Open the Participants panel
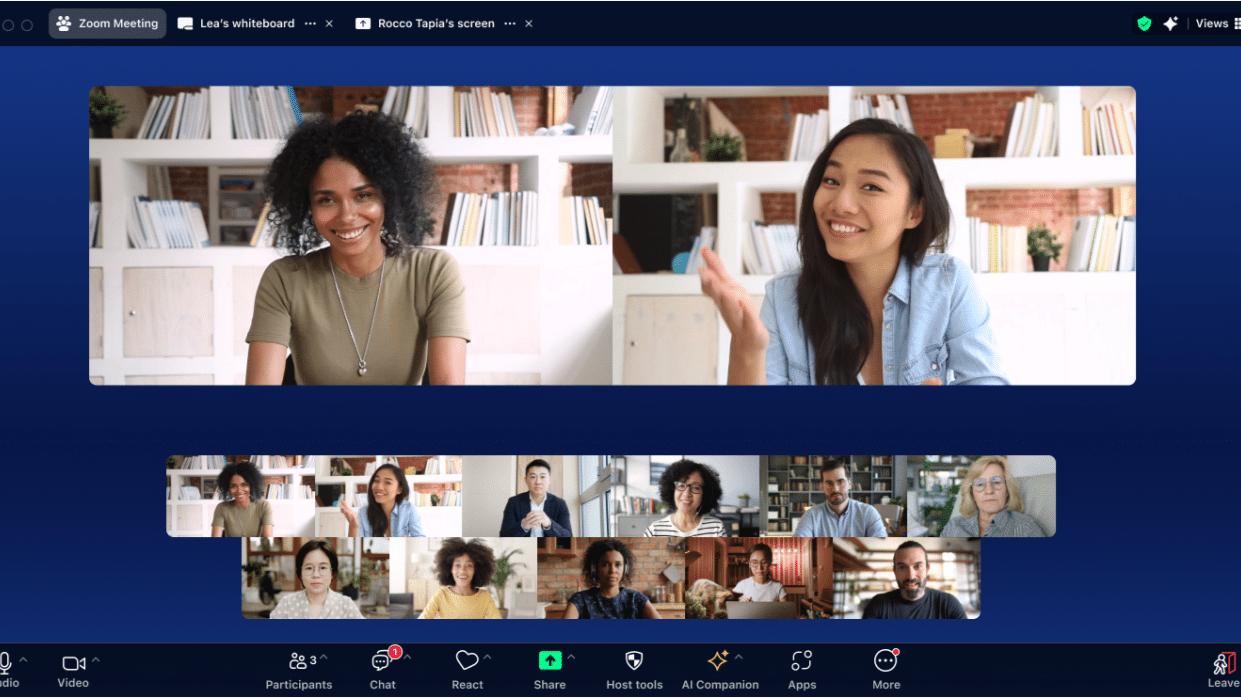The width and height of the screenshot is (1241, 698). 298,670
